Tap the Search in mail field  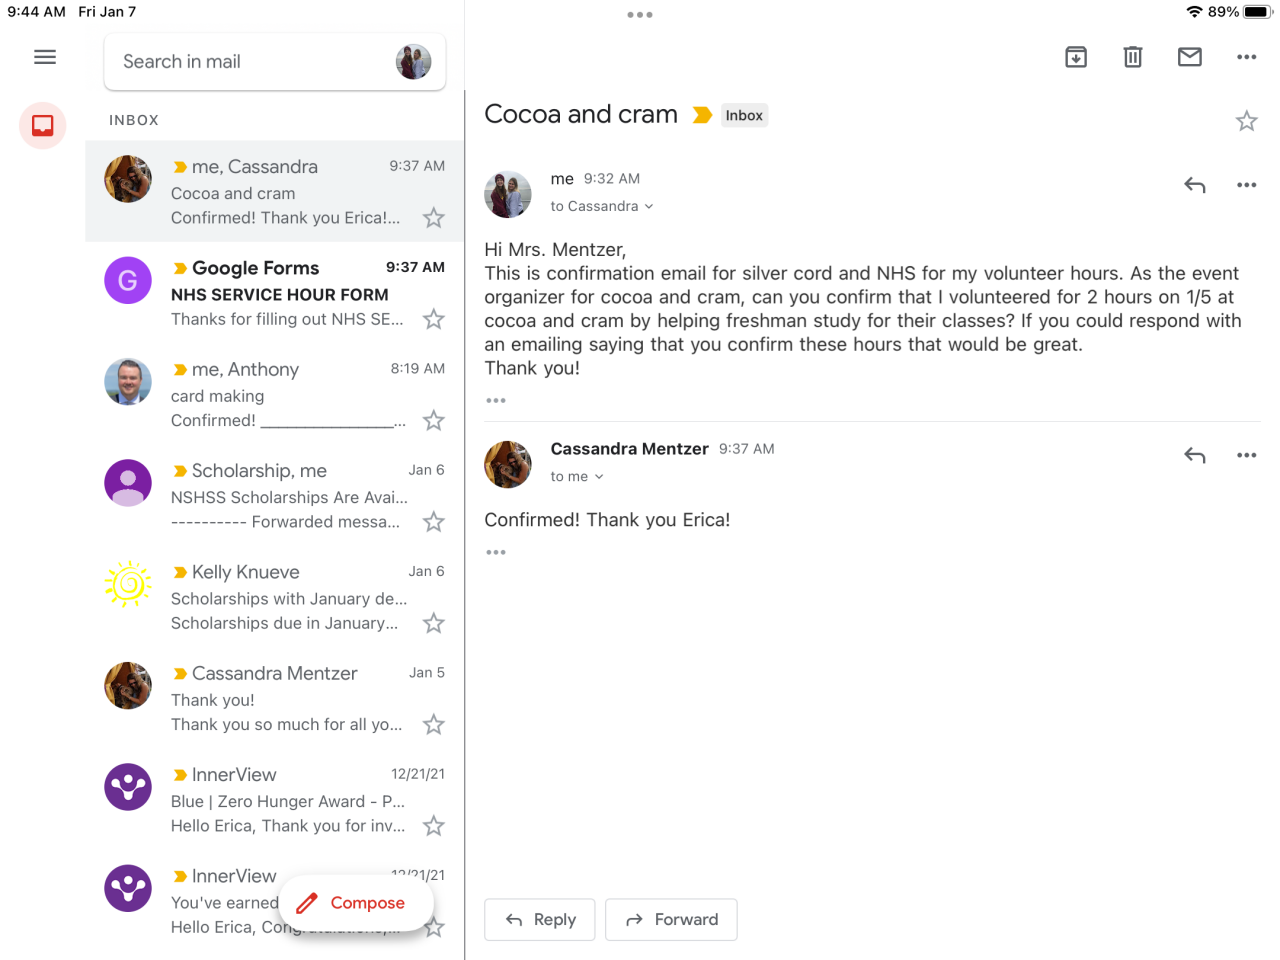tap(250, 62)
